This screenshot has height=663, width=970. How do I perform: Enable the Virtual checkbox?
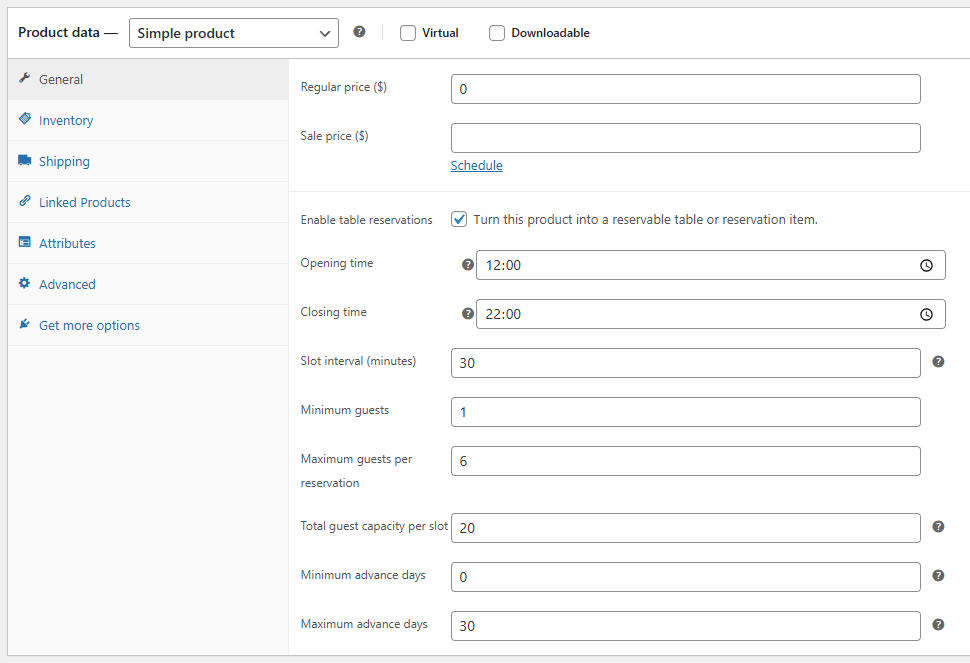pos(407,32)
